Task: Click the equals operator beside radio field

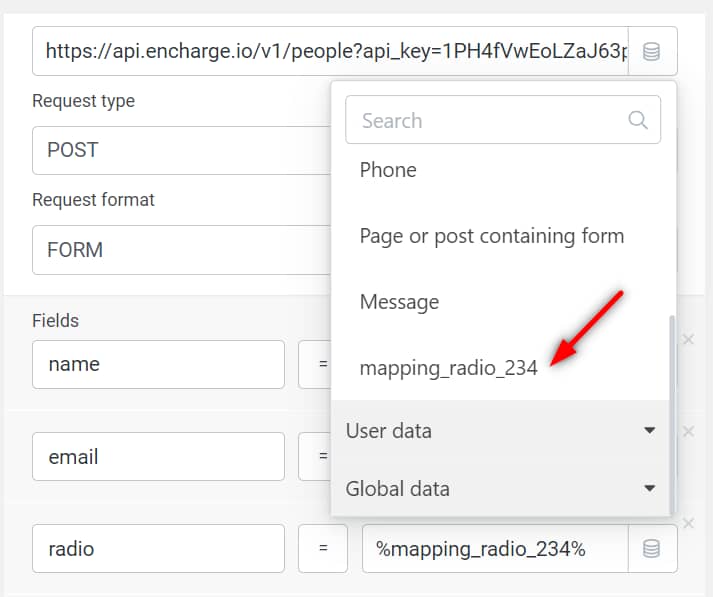Action: click(323, 549)
